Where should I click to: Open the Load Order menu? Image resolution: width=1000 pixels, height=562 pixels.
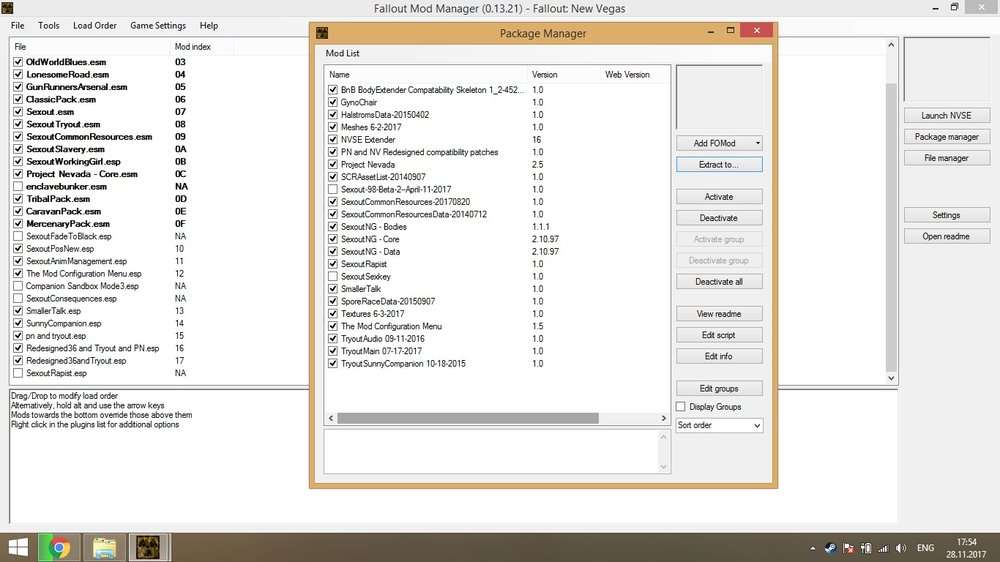coord(94,26)
